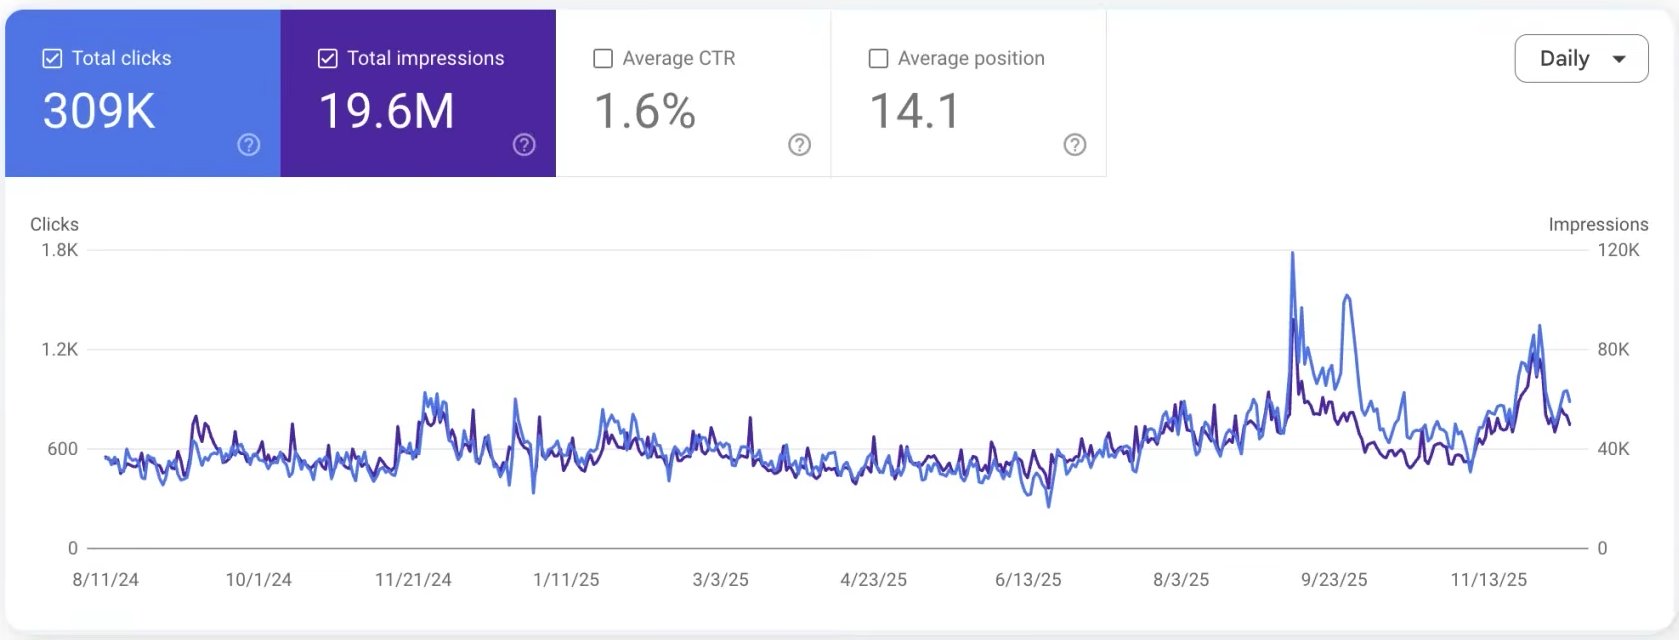Screen dimensions: 1679x640
Task: Click the tallest impressions spike in the chart
Action: (1293, 253)
